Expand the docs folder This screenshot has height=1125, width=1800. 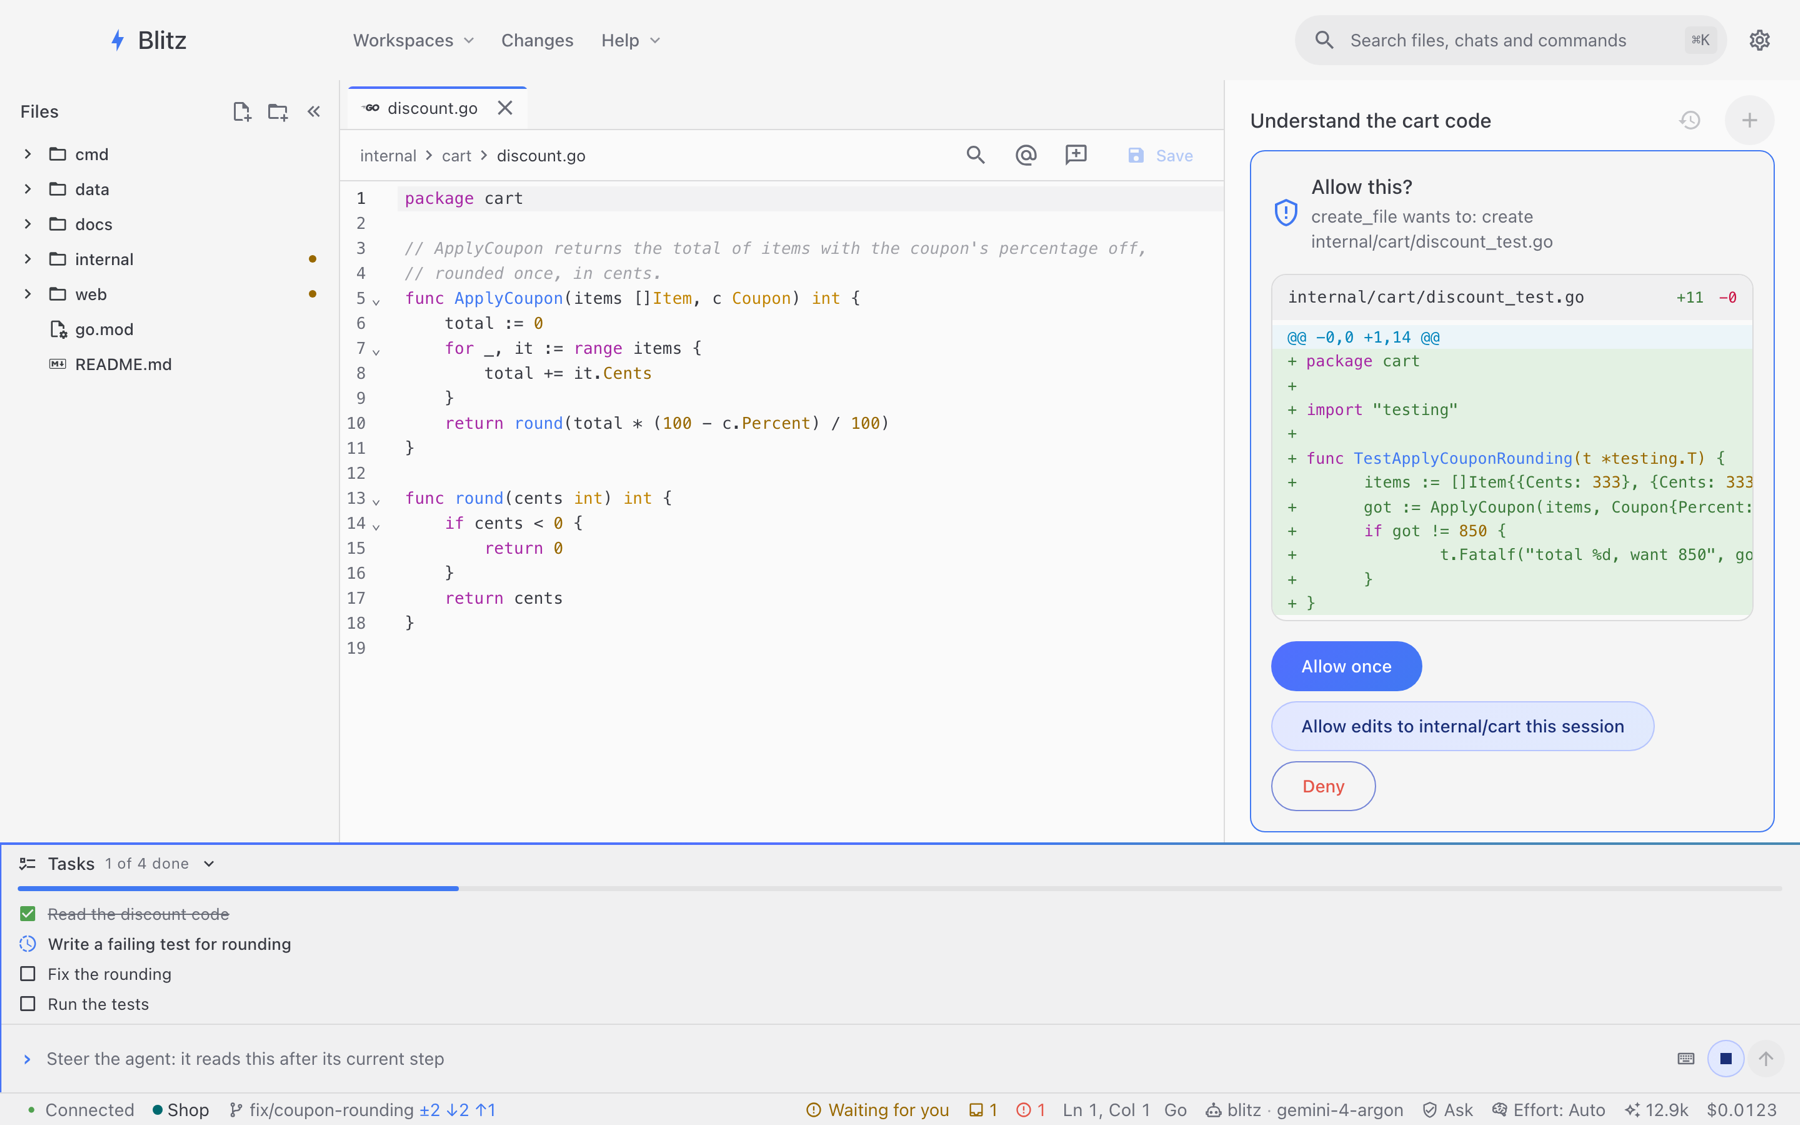(28, 224)
